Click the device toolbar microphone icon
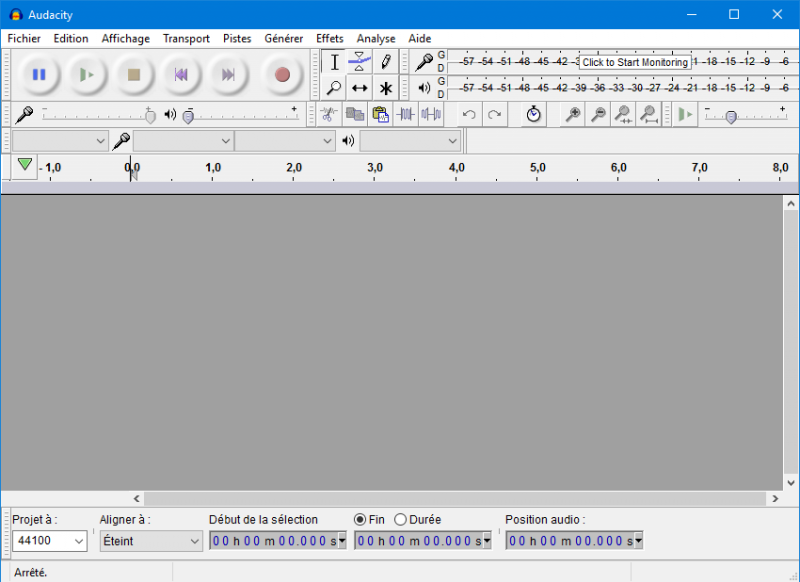Screen dimensions: 800x582 [x=121, y=141]
